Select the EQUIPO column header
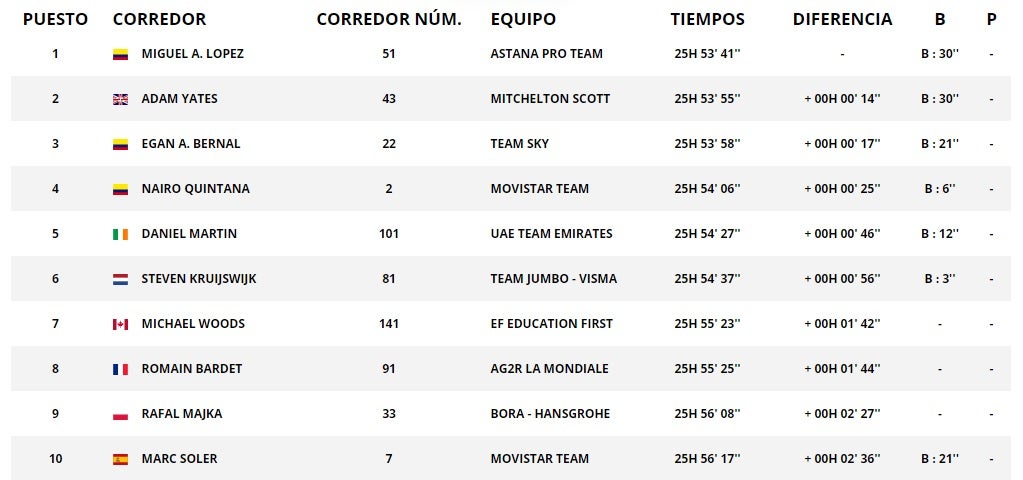The height and width of the screenshot is (480, 1023). (523, 19)
